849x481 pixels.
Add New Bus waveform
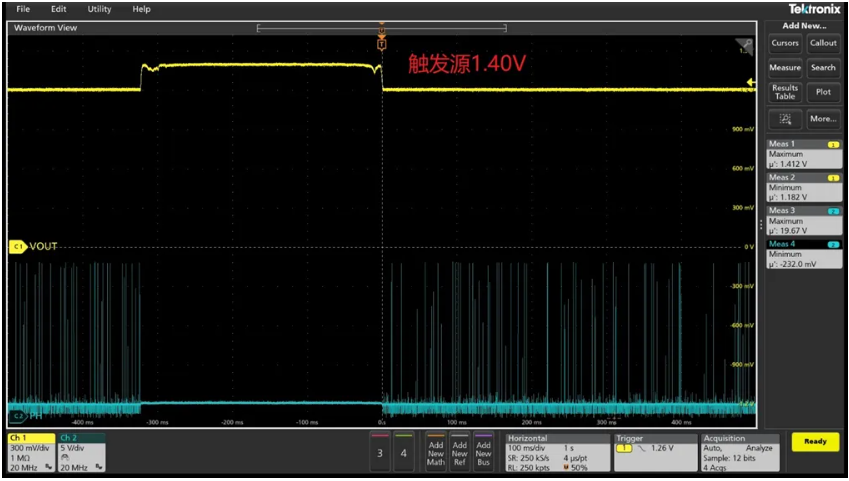(484, 452)
